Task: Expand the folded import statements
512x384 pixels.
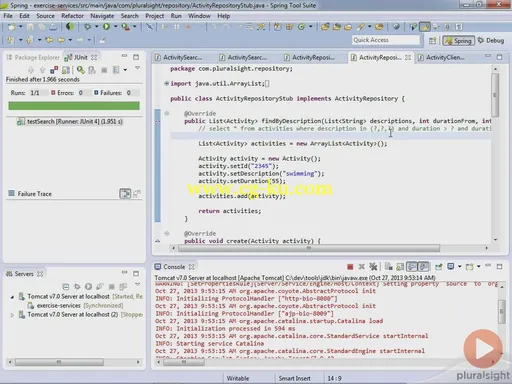Action: point(167,83)
